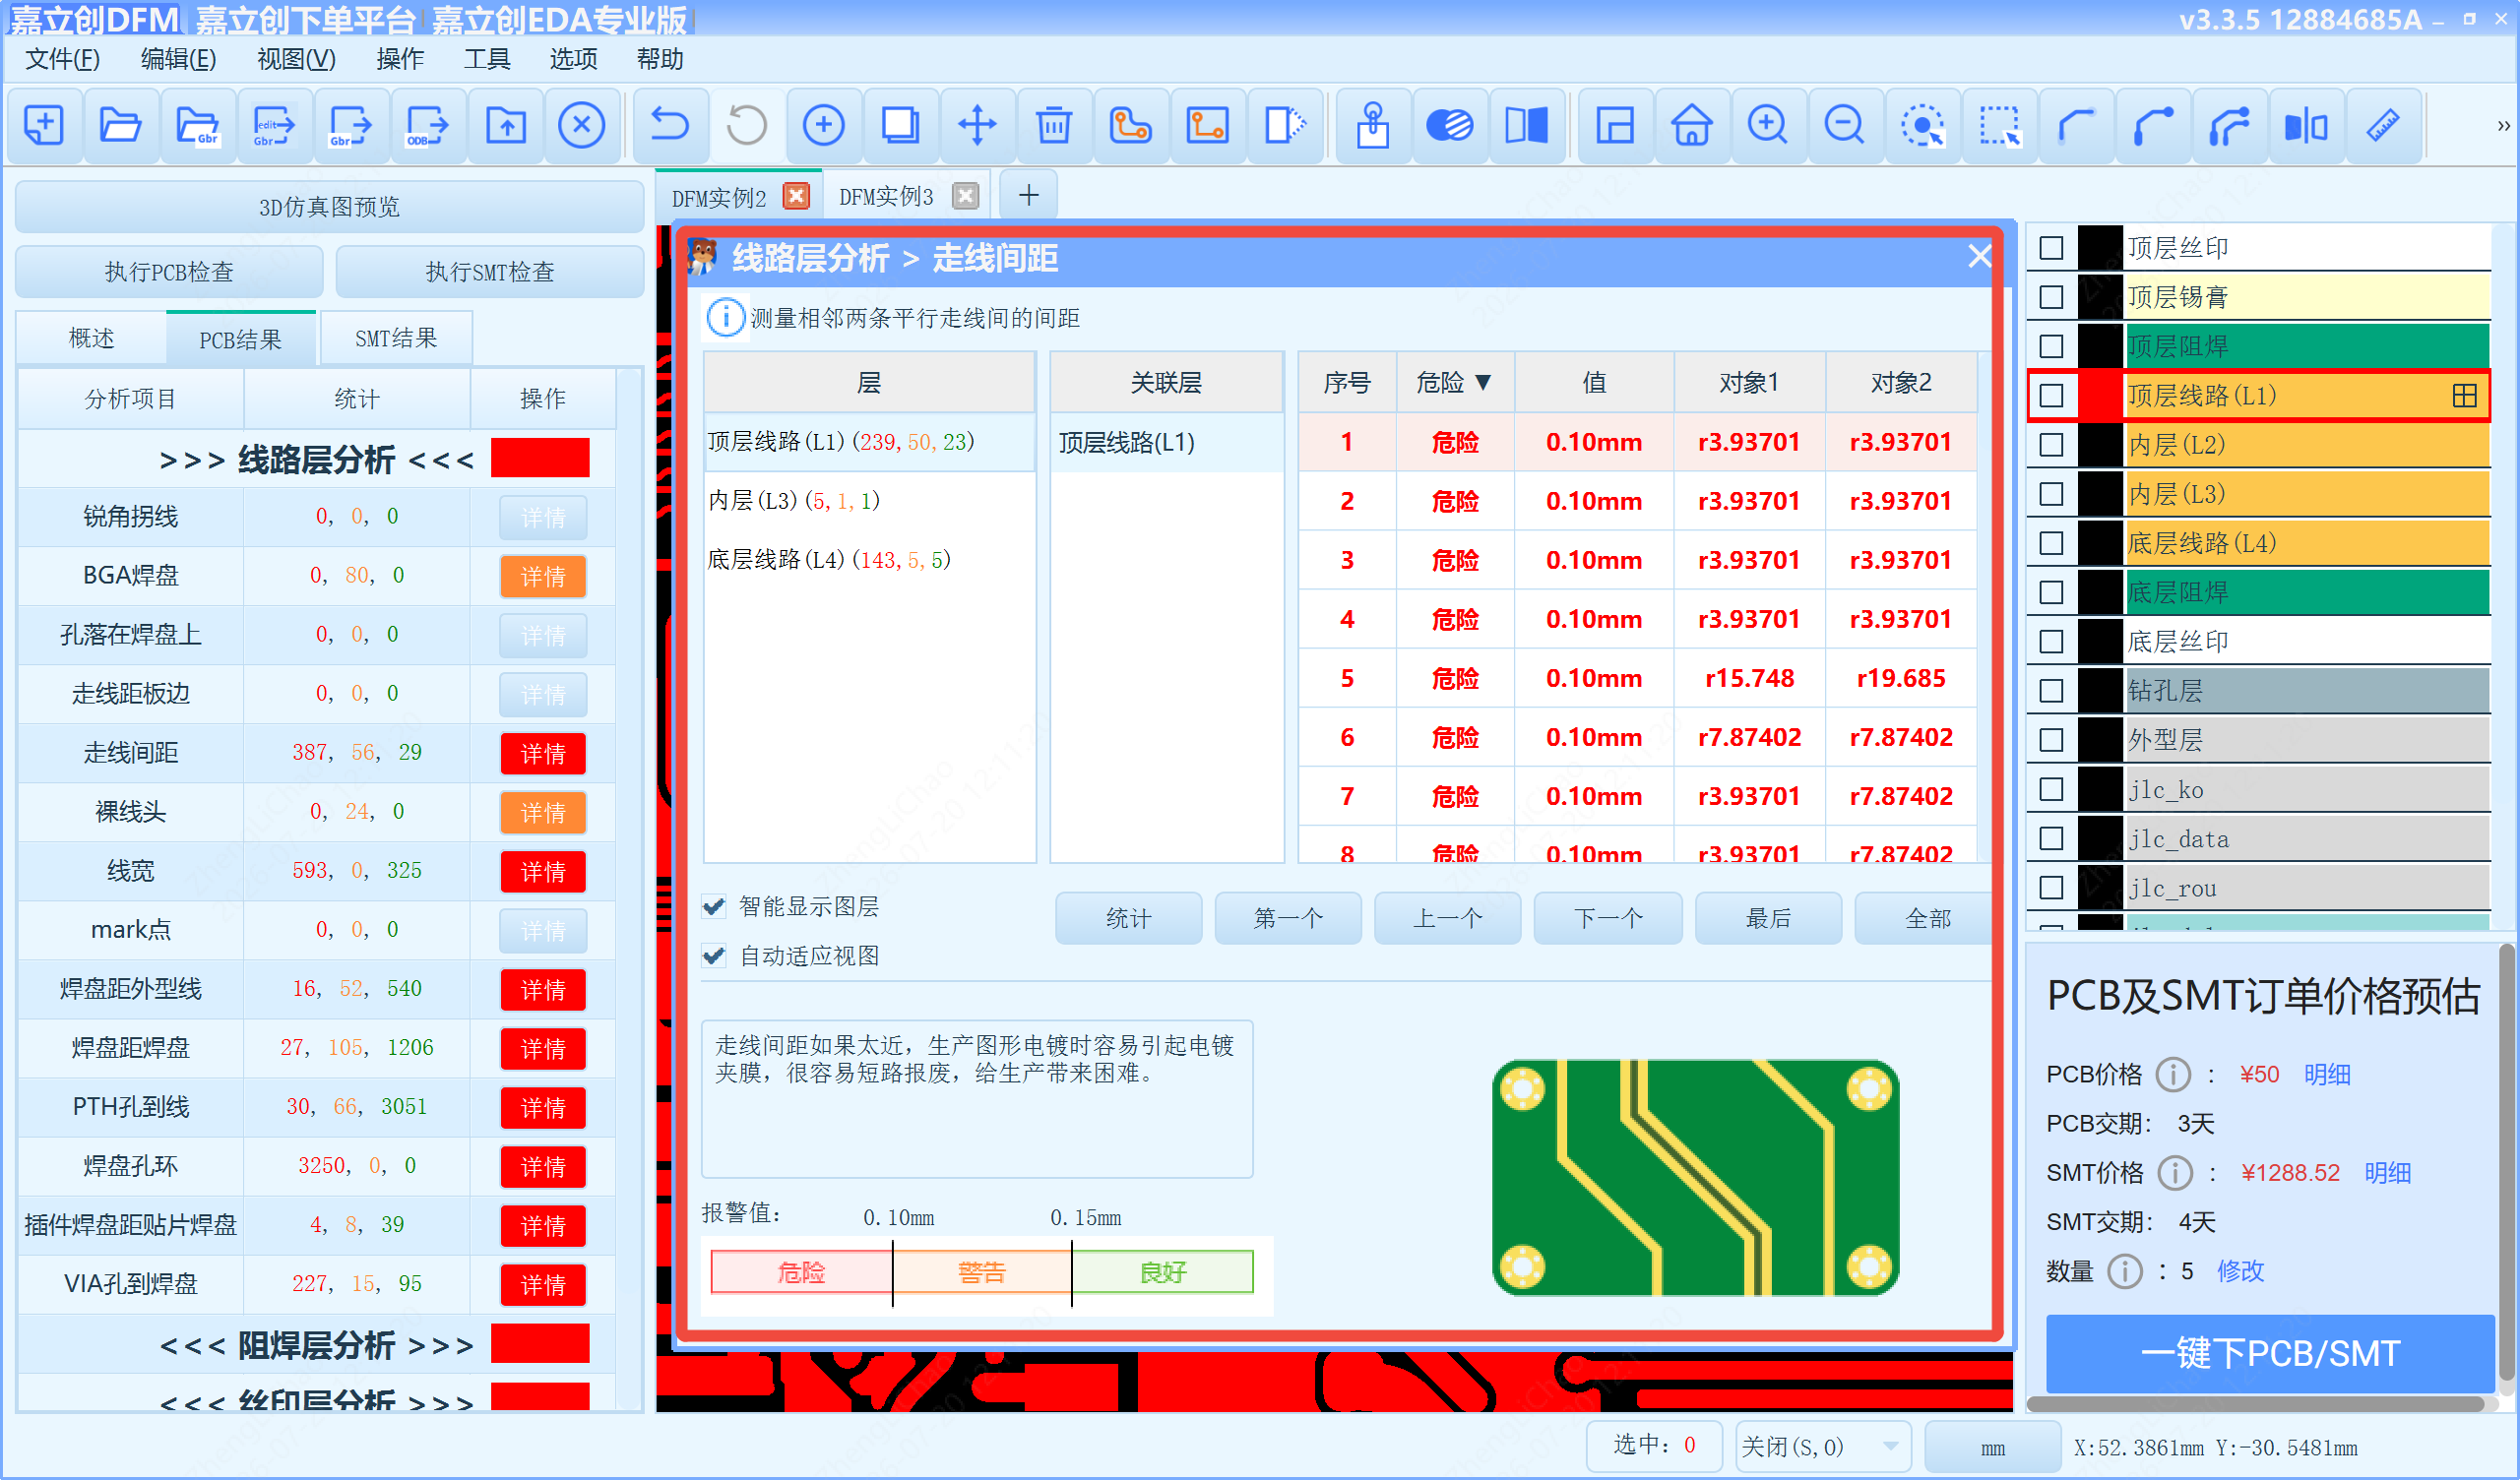Open the 关闭(S,0) dropdown in status bar
This screenshot has height=1480, width=2520.
pos(1824,1448)
